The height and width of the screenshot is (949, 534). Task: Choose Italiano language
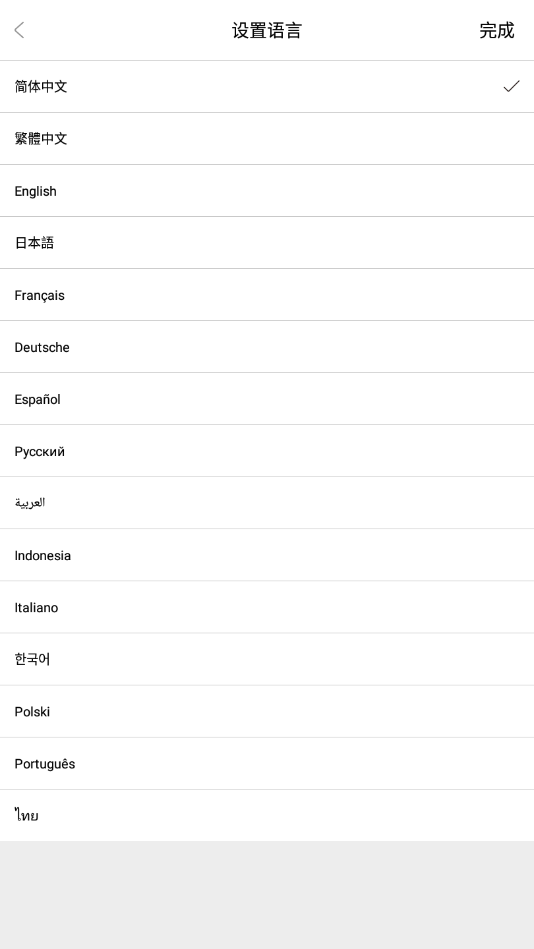pos(267,607)
